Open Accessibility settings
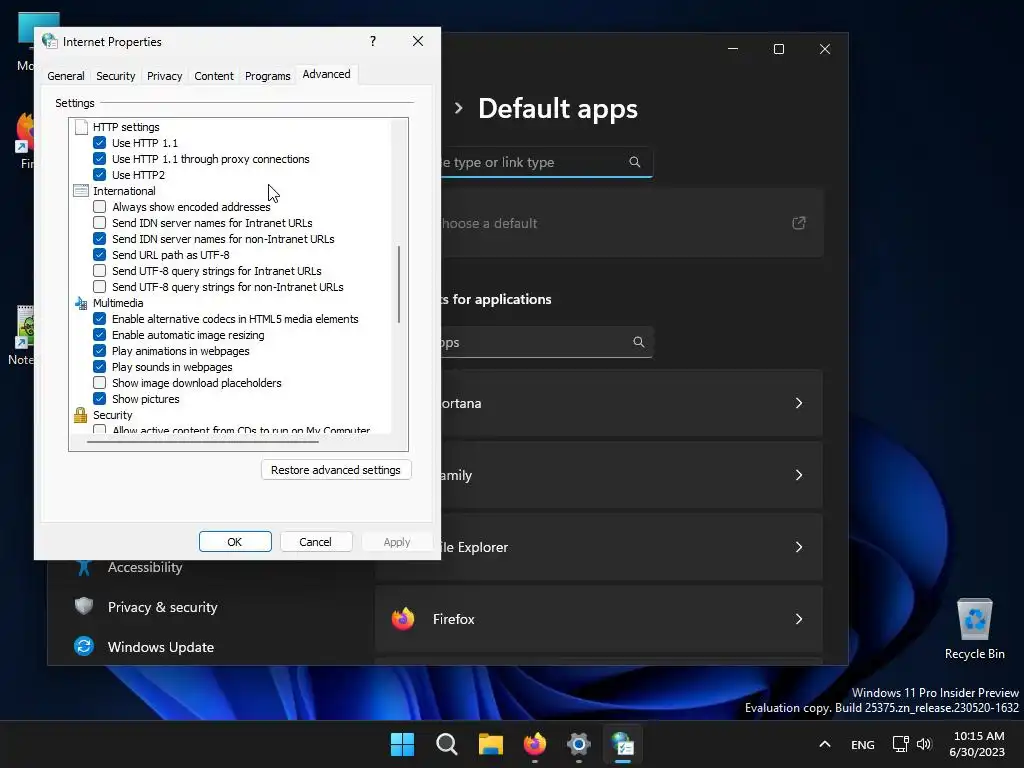Screen dimensions: 1024x768 click(145, 568)
